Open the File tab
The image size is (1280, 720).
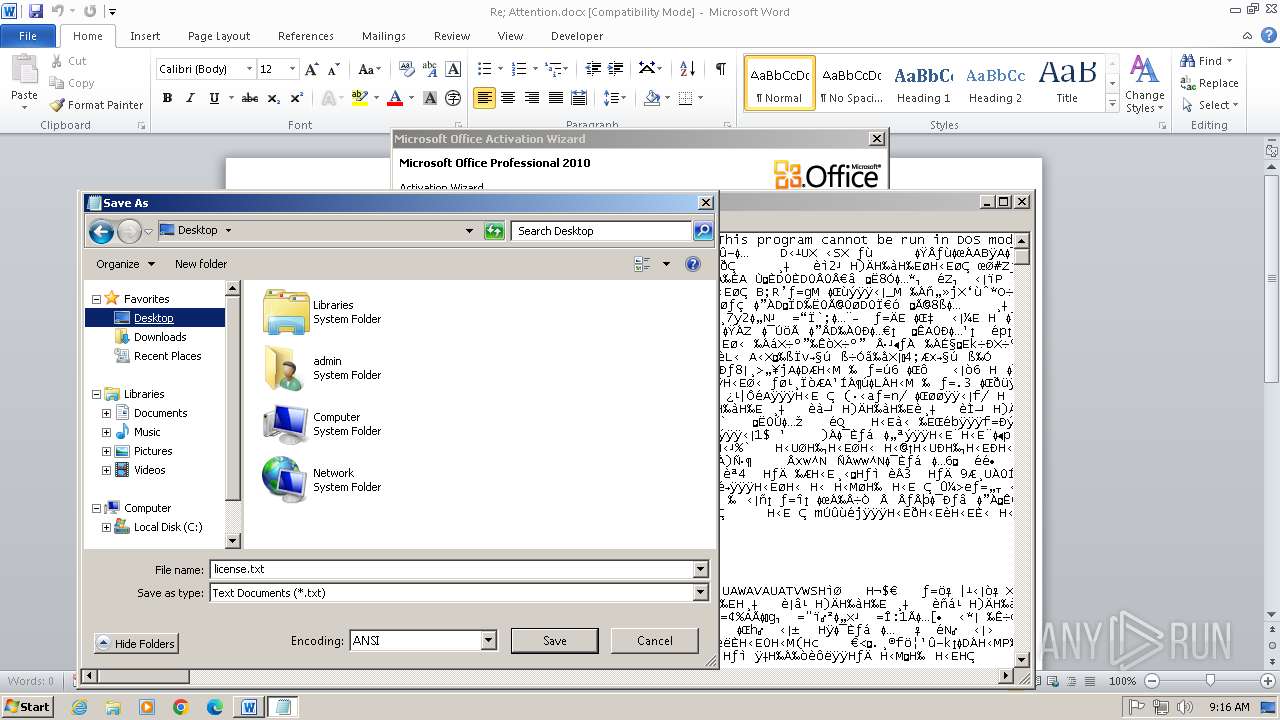(28, 36)
